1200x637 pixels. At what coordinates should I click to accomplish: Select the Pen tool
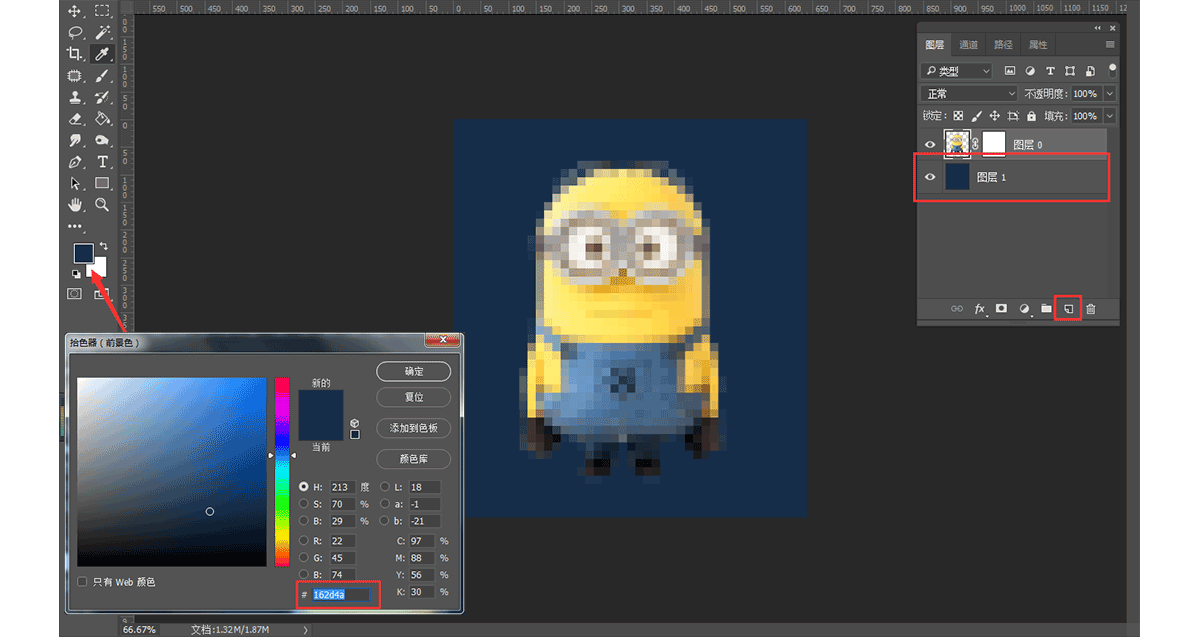pos(75,162)
